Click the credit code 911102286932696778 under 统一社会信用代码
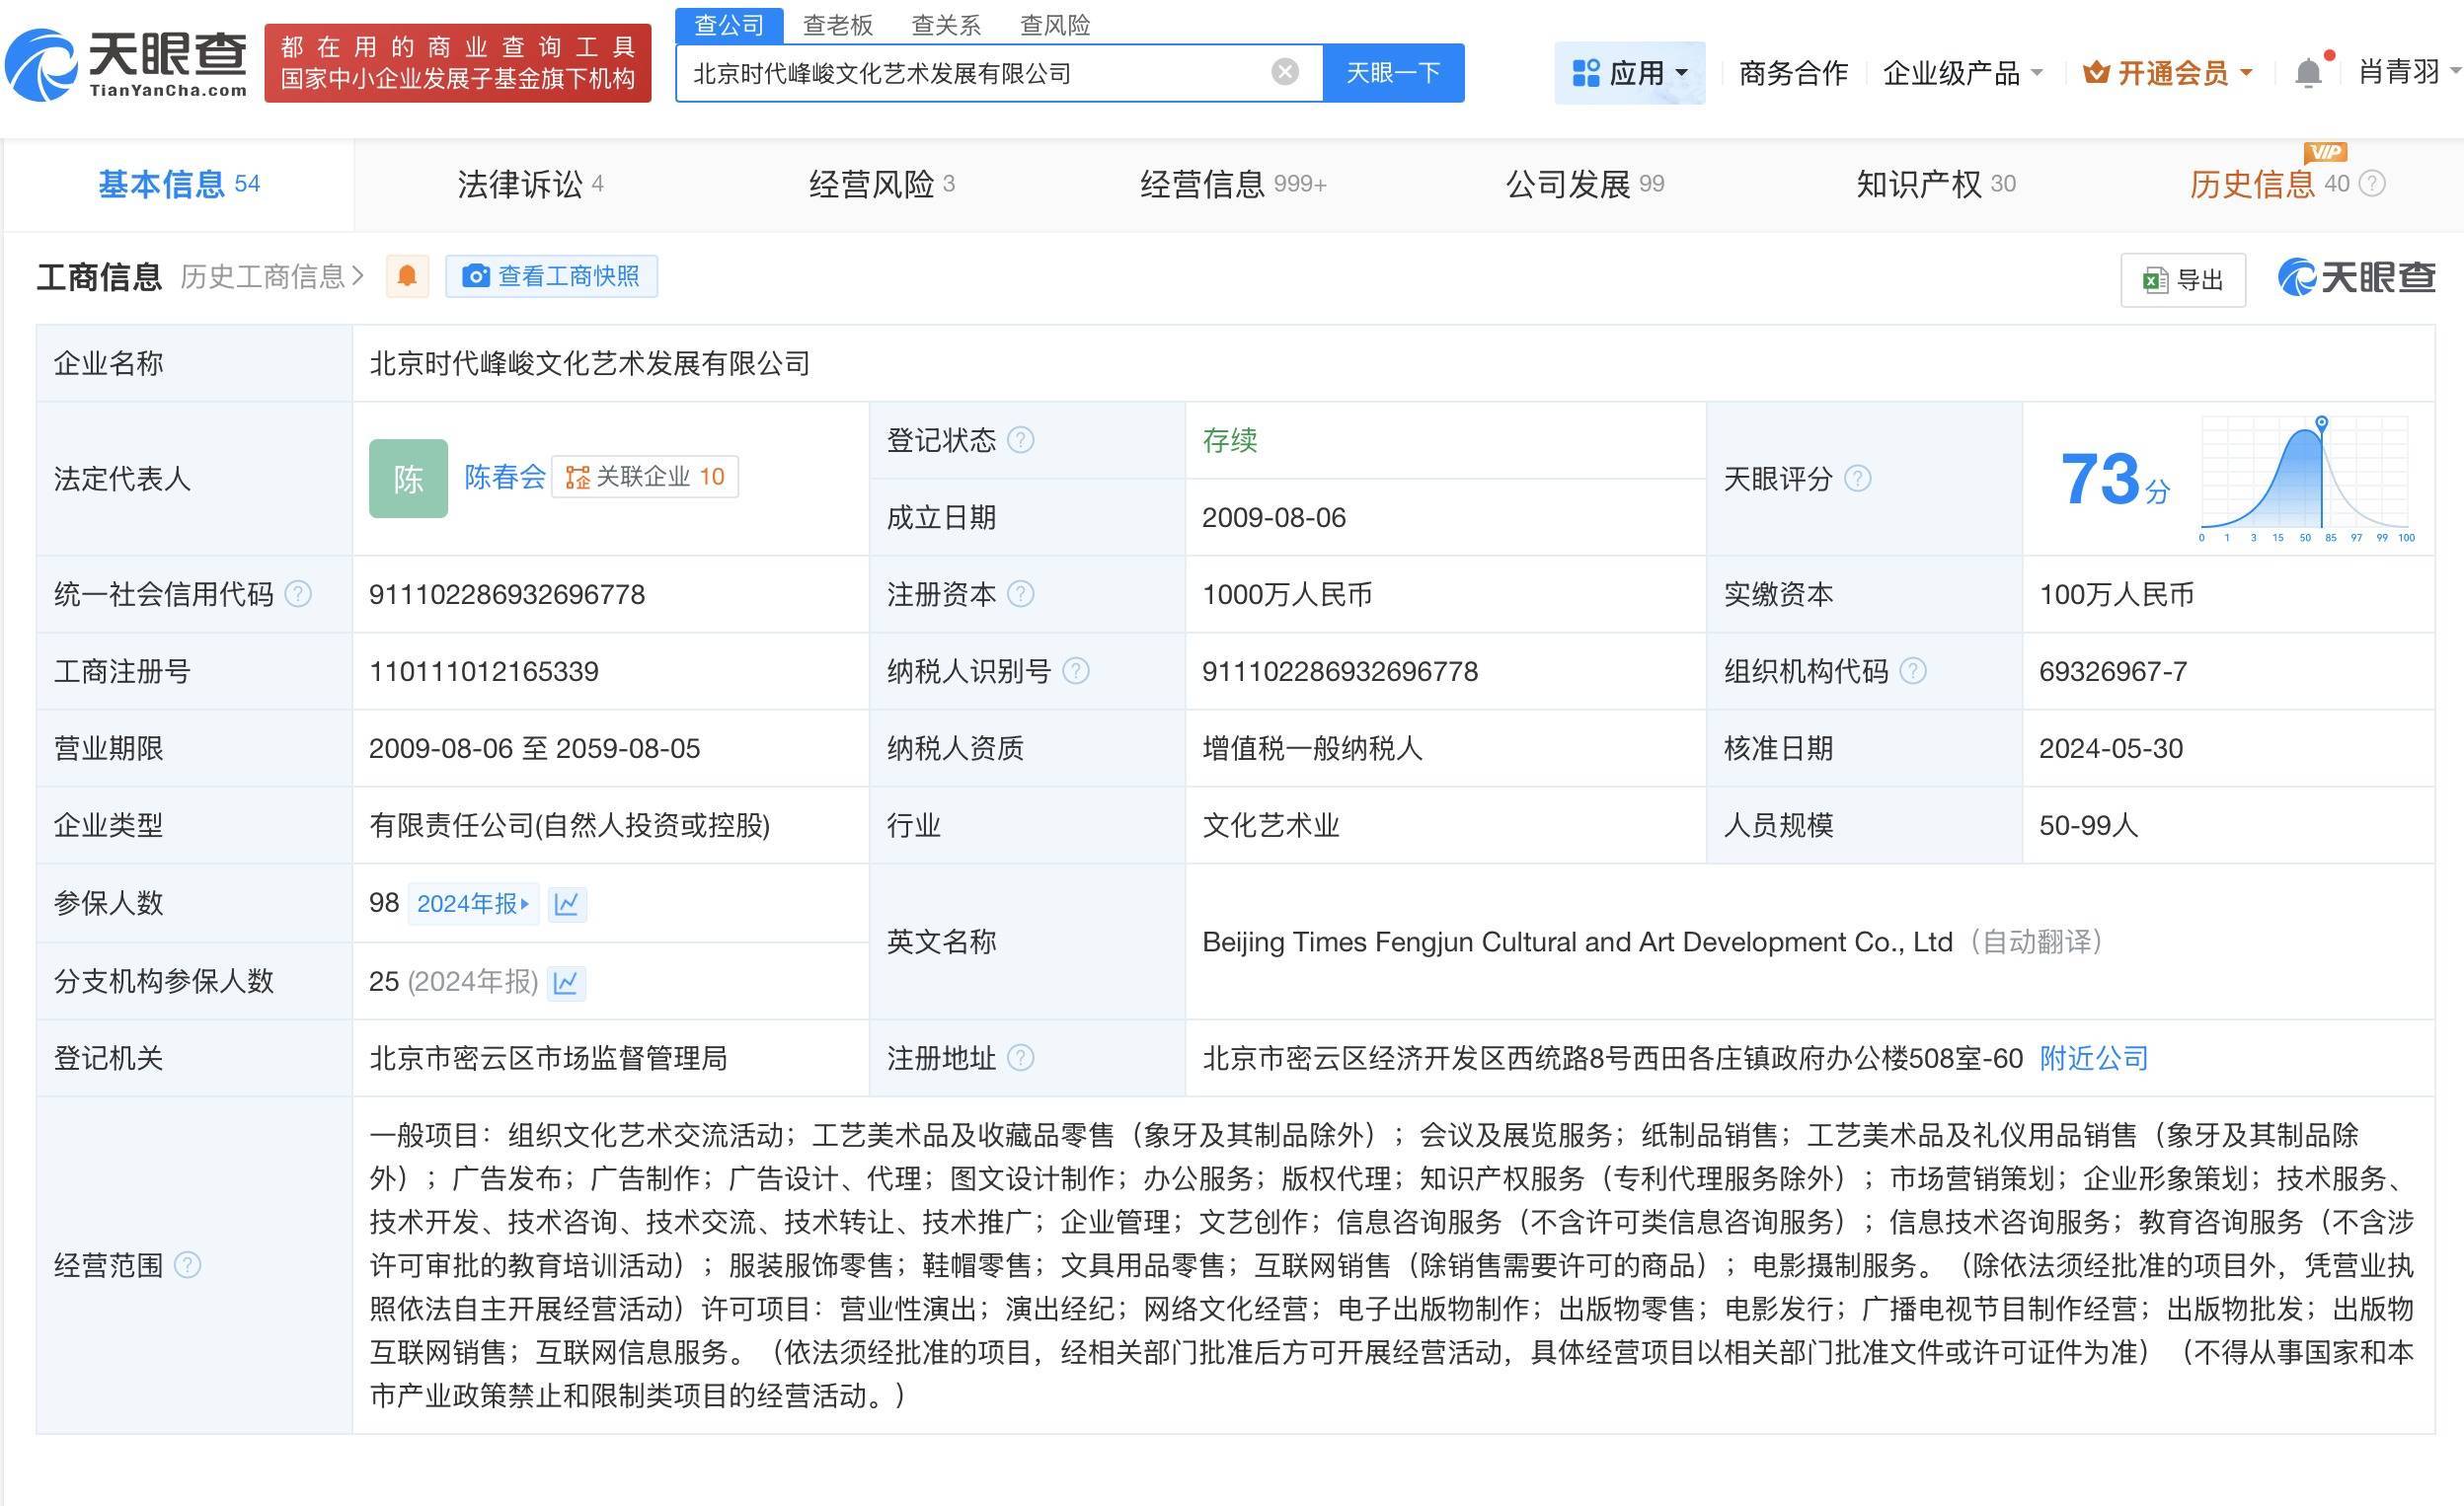Screen dimensions: 2464x1506 pyautogui.click(x=507, y=594)
